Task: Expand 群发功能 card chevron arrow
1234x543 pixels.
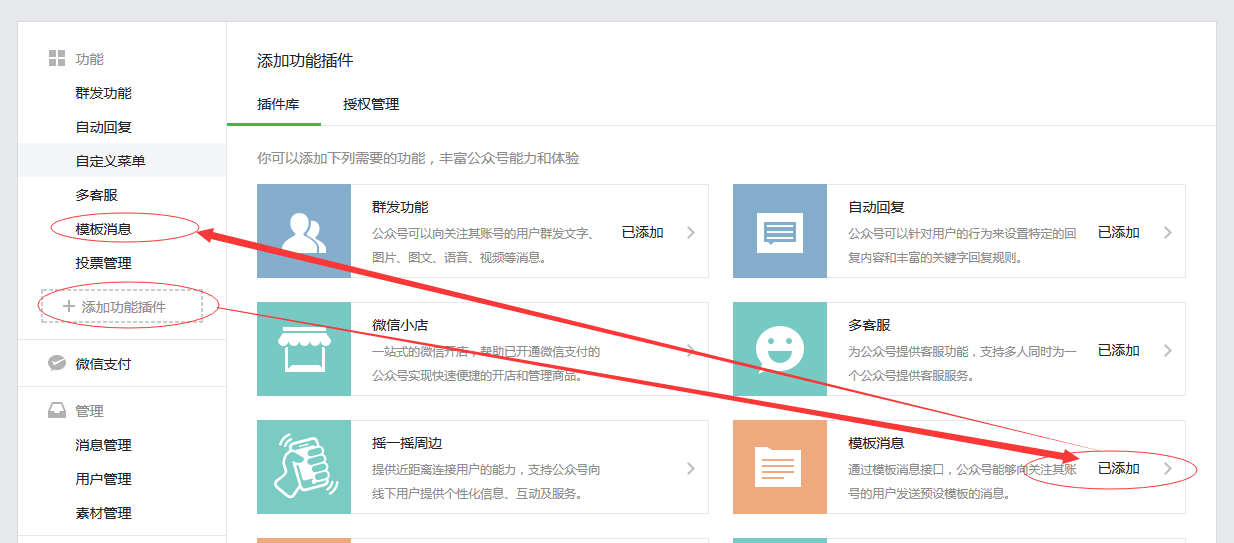Action: (690, 232)
